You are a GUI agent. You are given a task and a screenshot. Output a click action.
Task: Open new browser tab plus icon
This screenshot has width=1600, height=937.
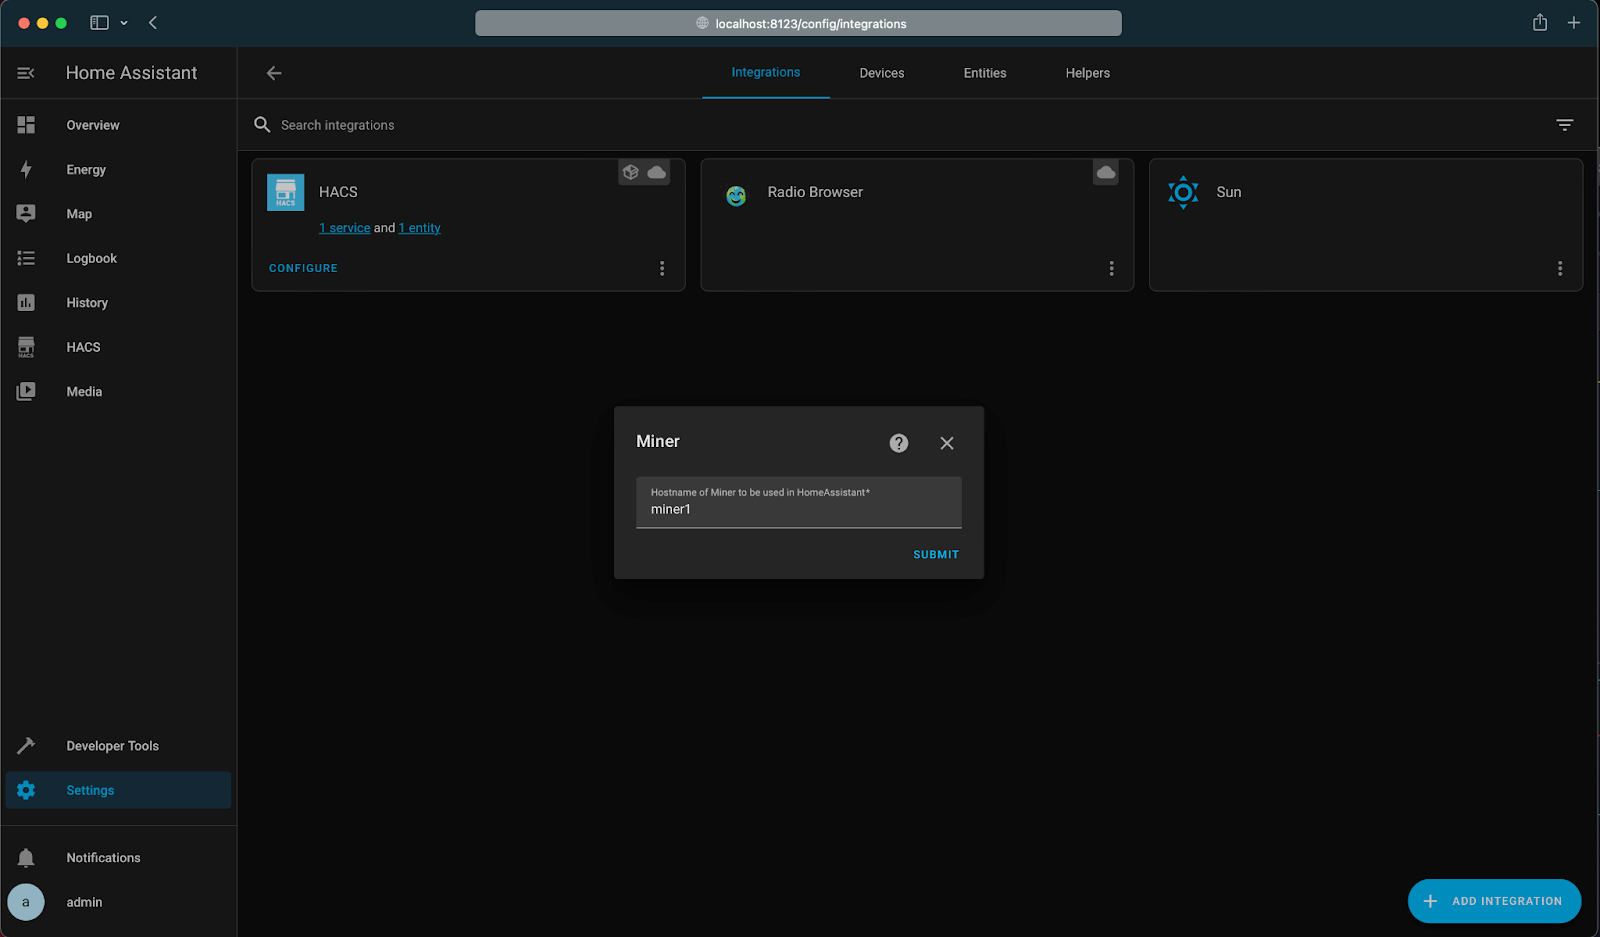[1574, 23]
